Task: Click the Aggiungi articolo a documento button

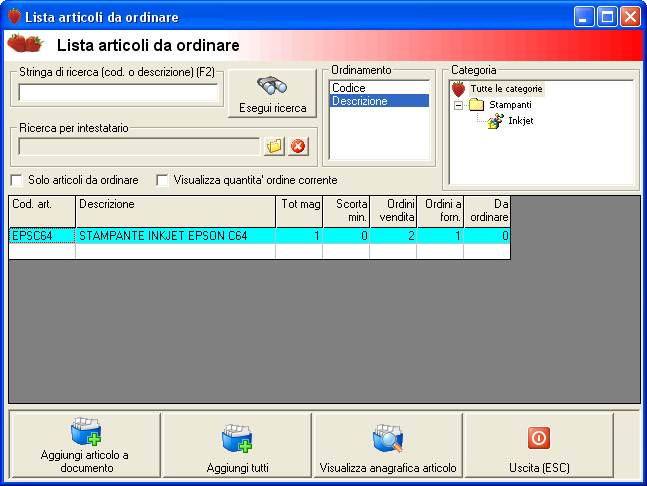Action: [x=85, y=445]
